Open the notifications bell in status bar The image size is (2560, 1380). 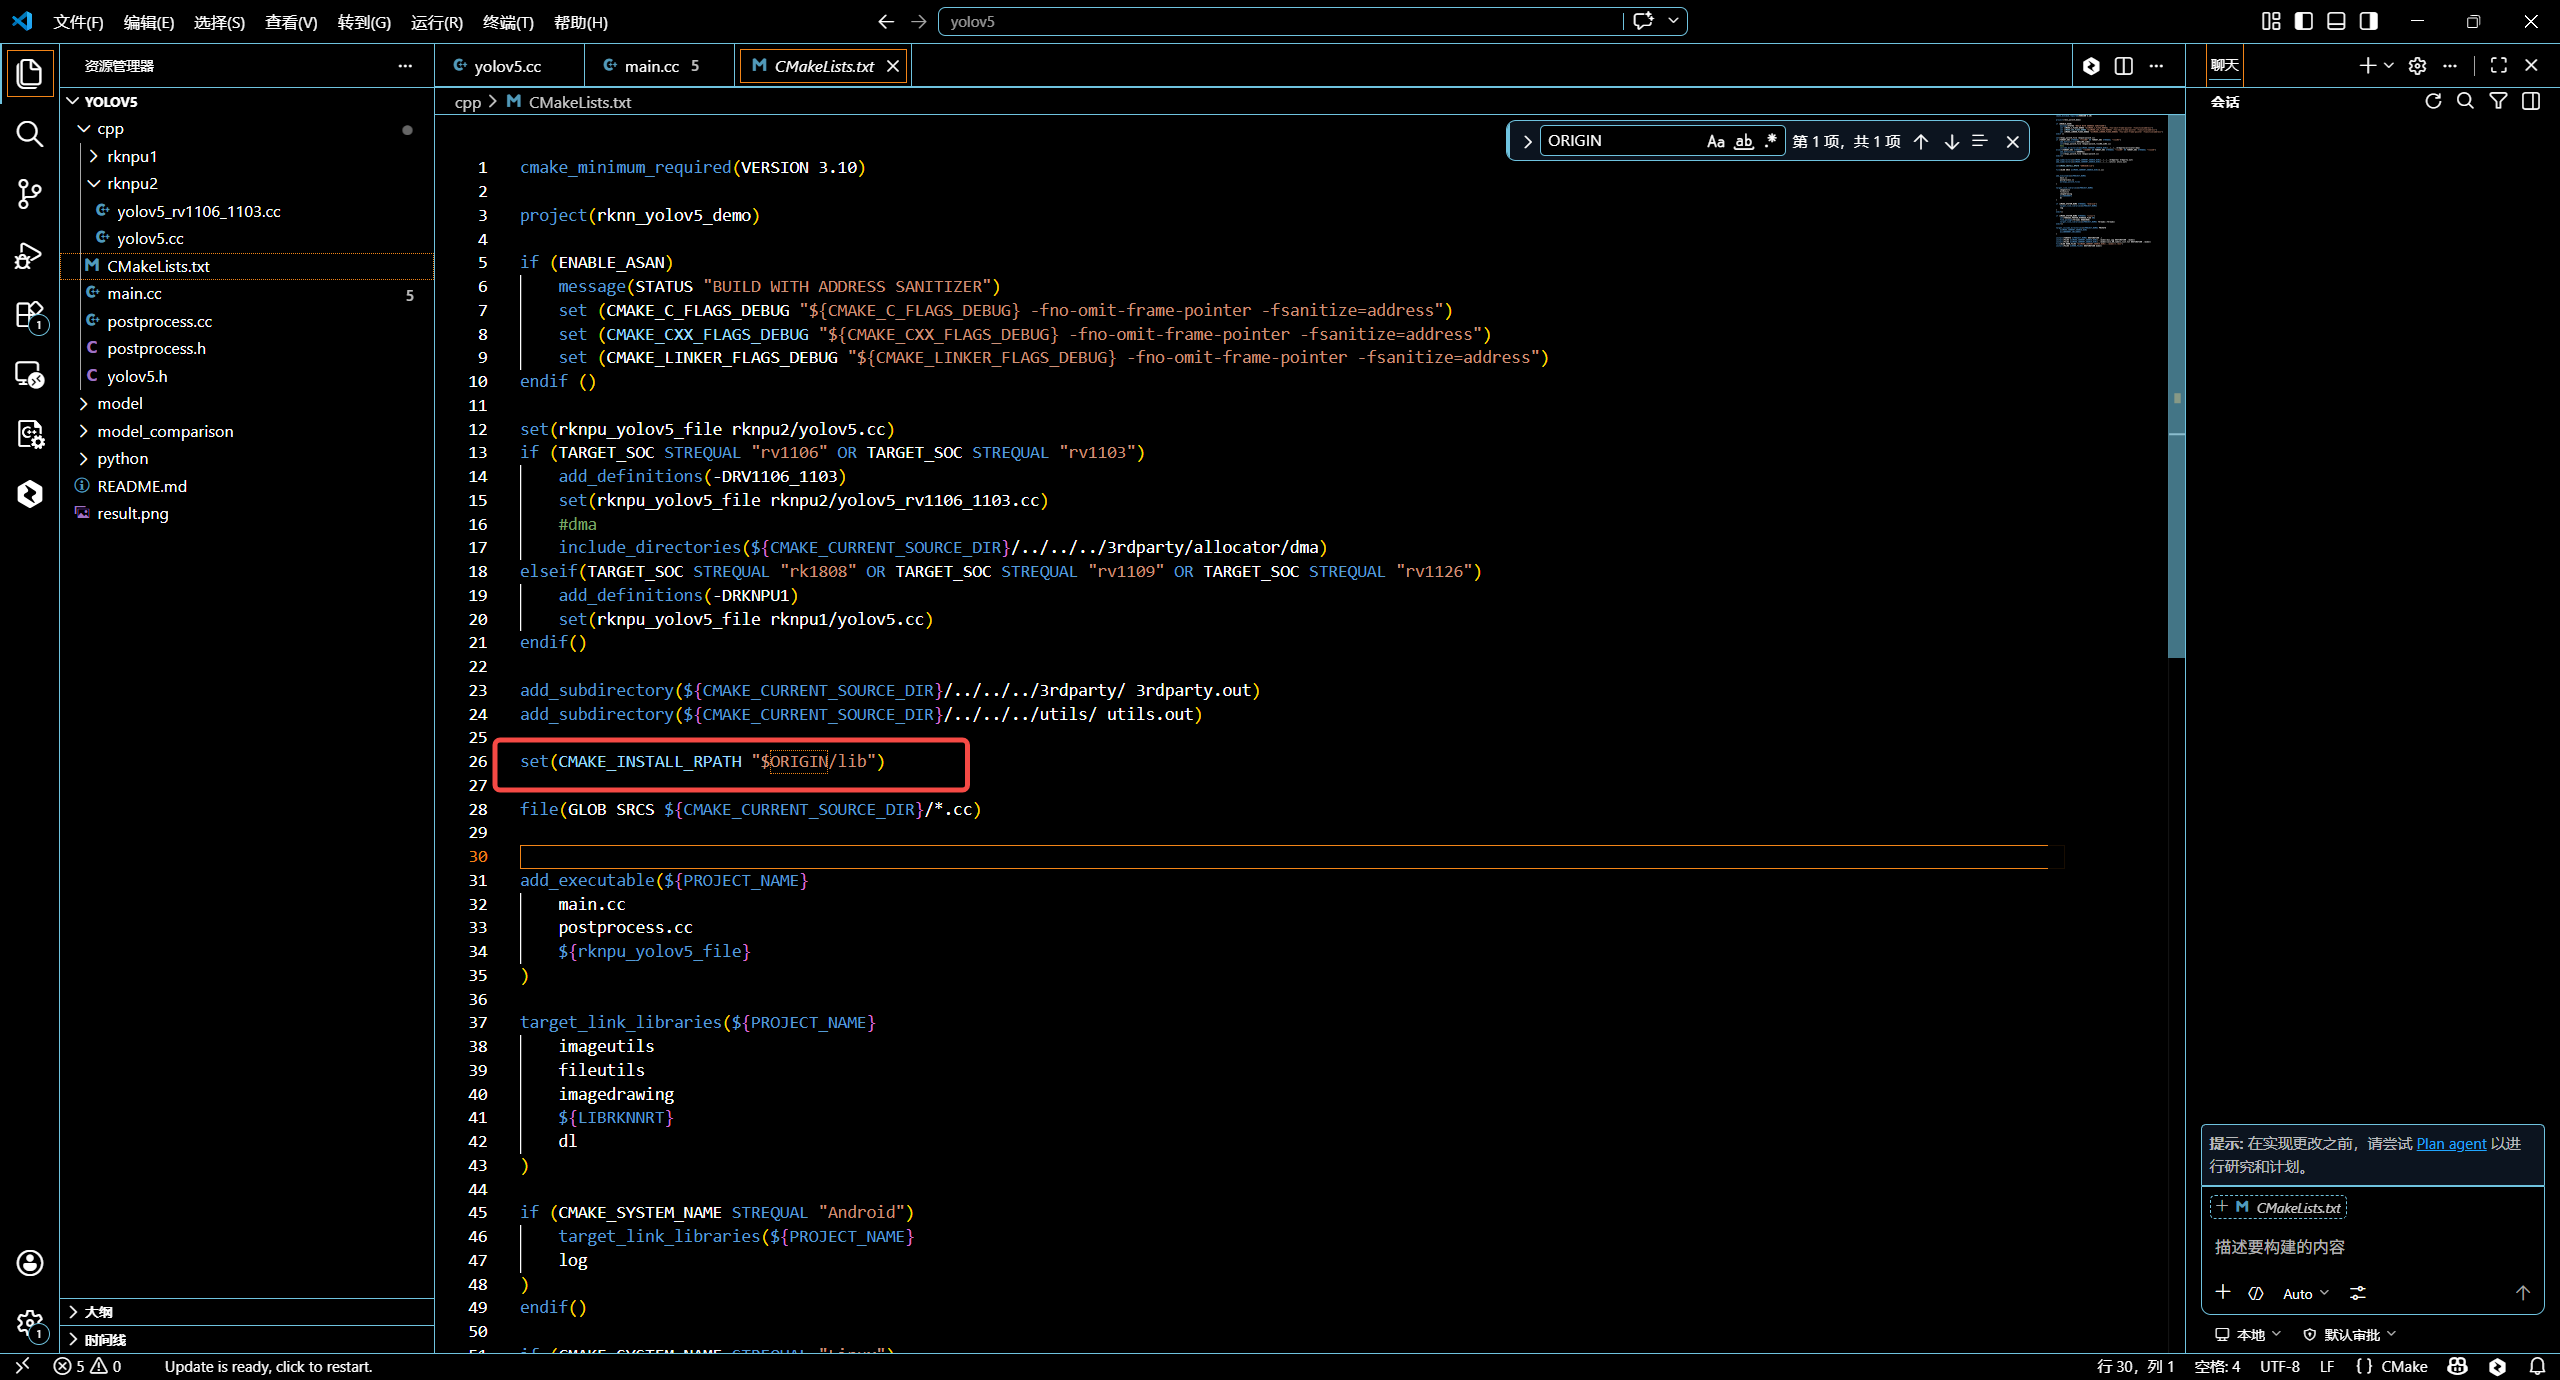click(2537, 1366)
